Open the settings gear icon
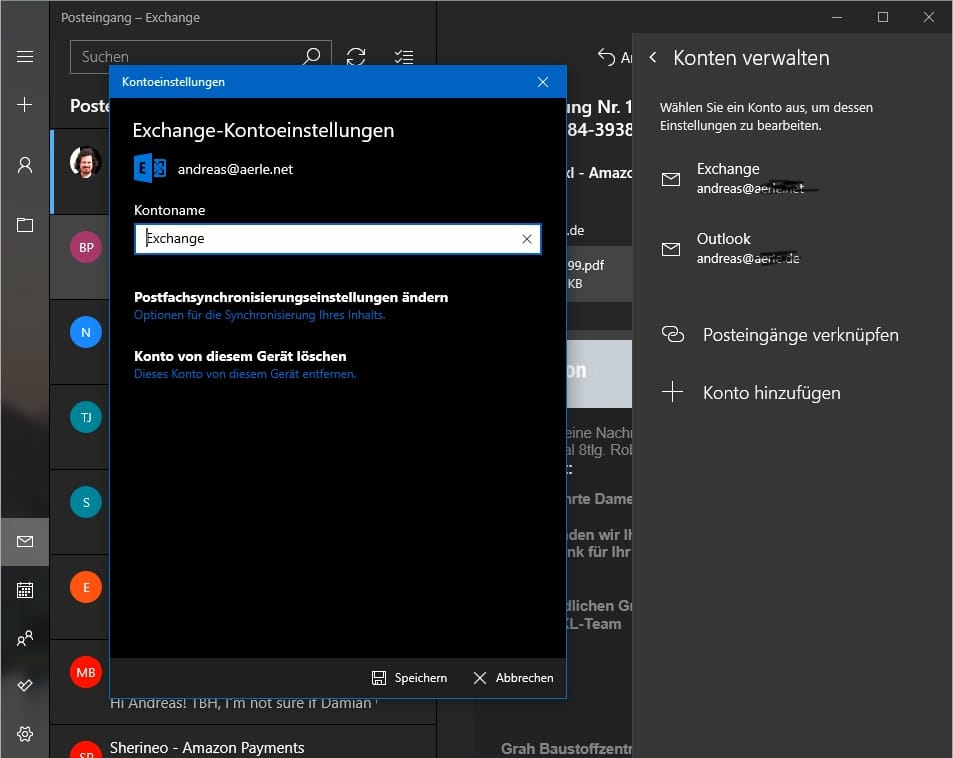953x758 pixels. click(x=25, y=734)
